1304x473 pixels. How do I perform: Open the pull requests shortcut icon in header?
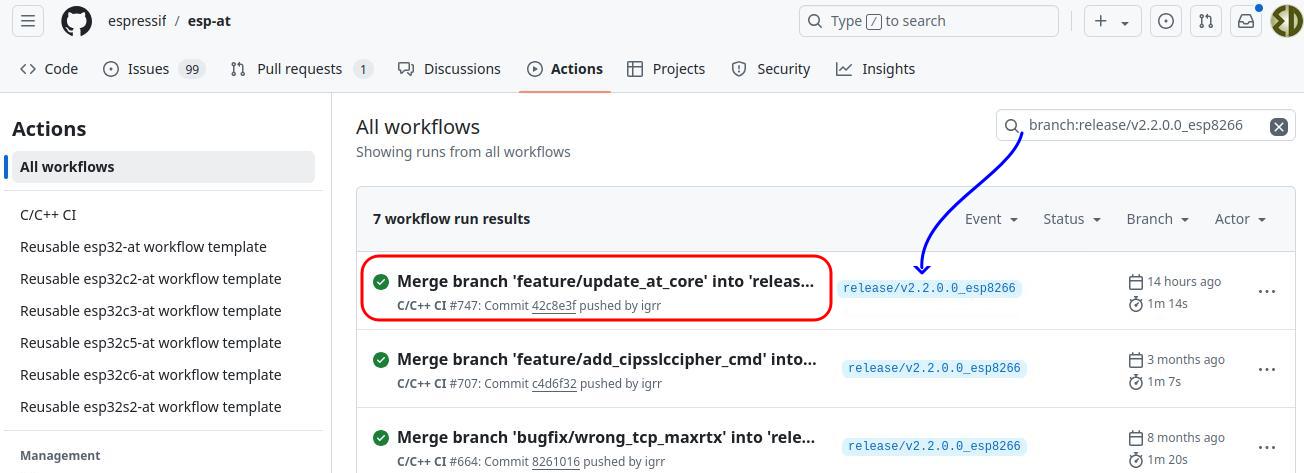tap(1206, 21)
